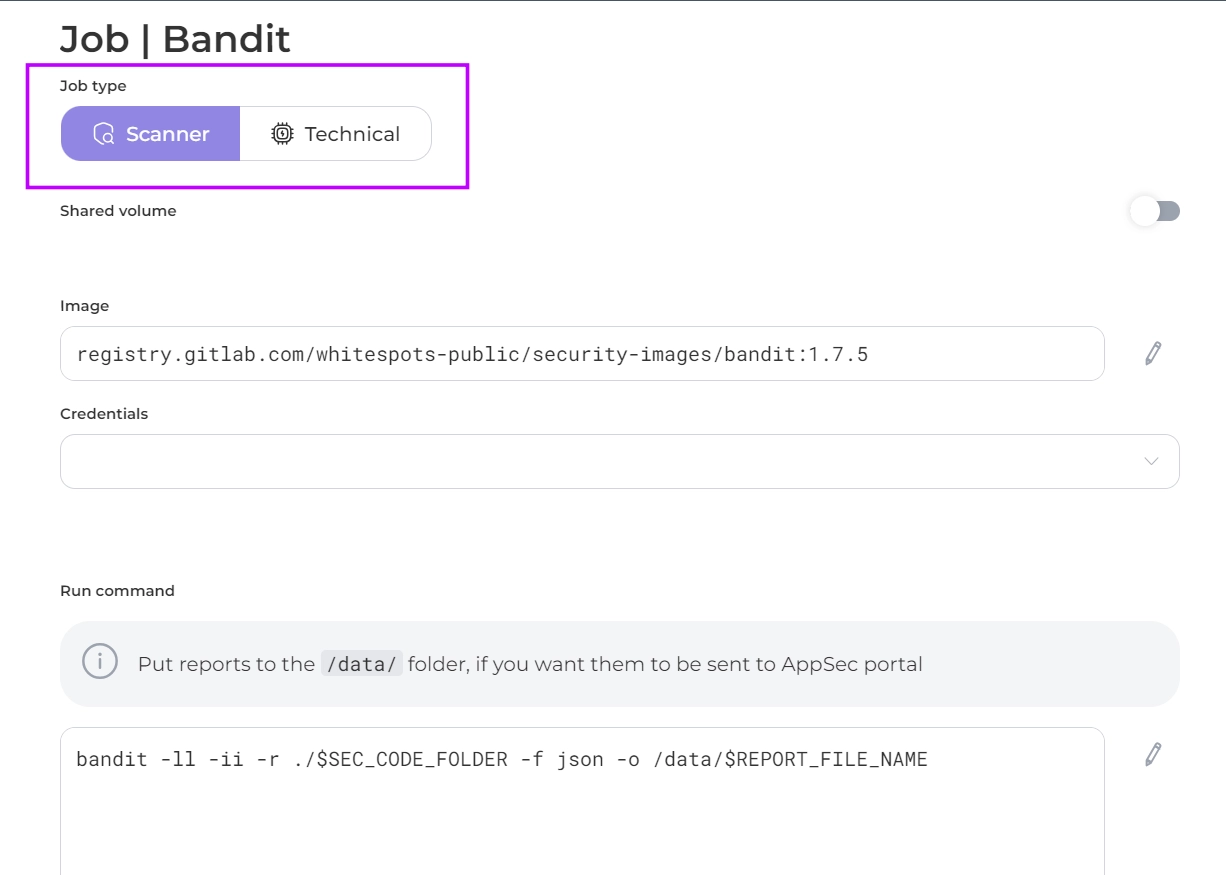Image resolution: width=1226 pixels, height=875 pixels.
Task: Click the /data/ code tag in hint
Action: [x=362, y=664]
